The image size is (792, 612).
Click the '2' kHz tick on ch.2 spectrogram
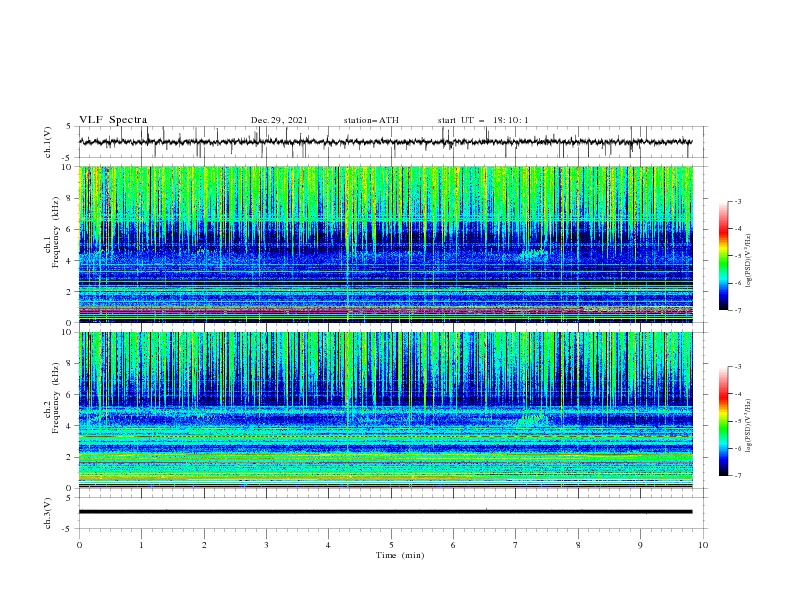pos(70,457)
